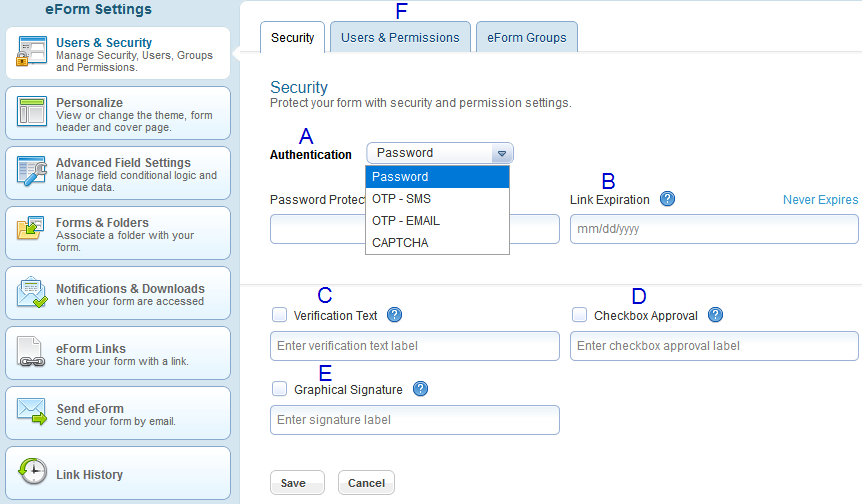Image resolution: width=862 pixels, height=504 pixels.
Task: Click the eForm Links chain icon
Action: point(31,352)
